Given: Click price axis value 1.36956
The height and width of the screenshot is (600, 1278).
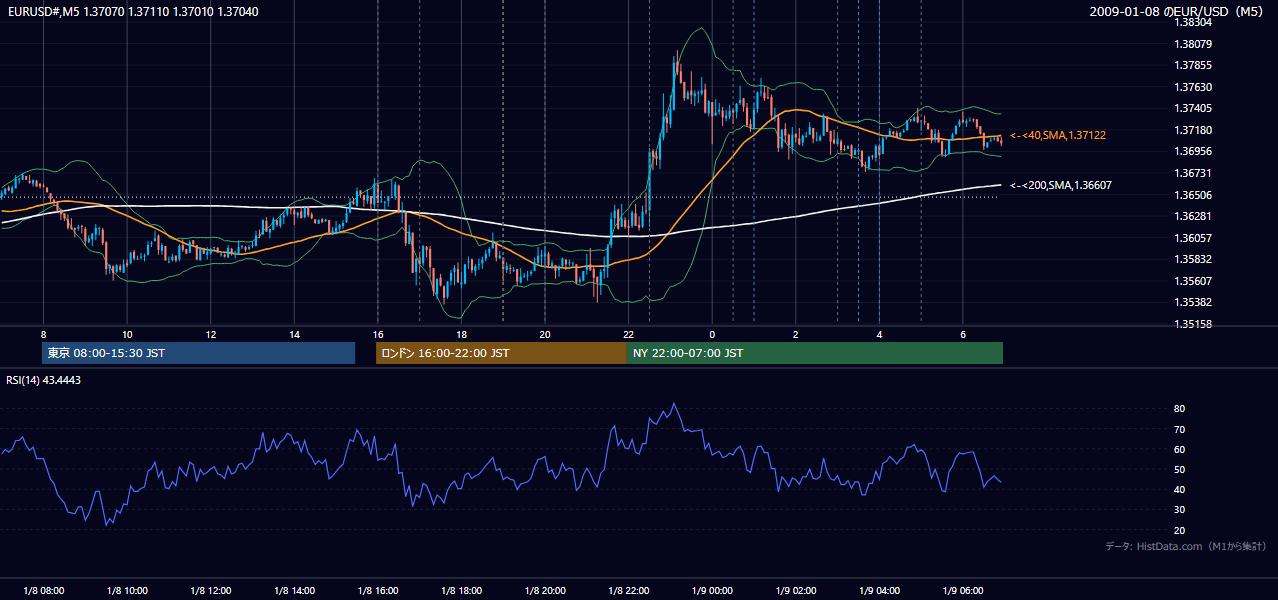Looking at the screenshot, I should click(1193, 152).
